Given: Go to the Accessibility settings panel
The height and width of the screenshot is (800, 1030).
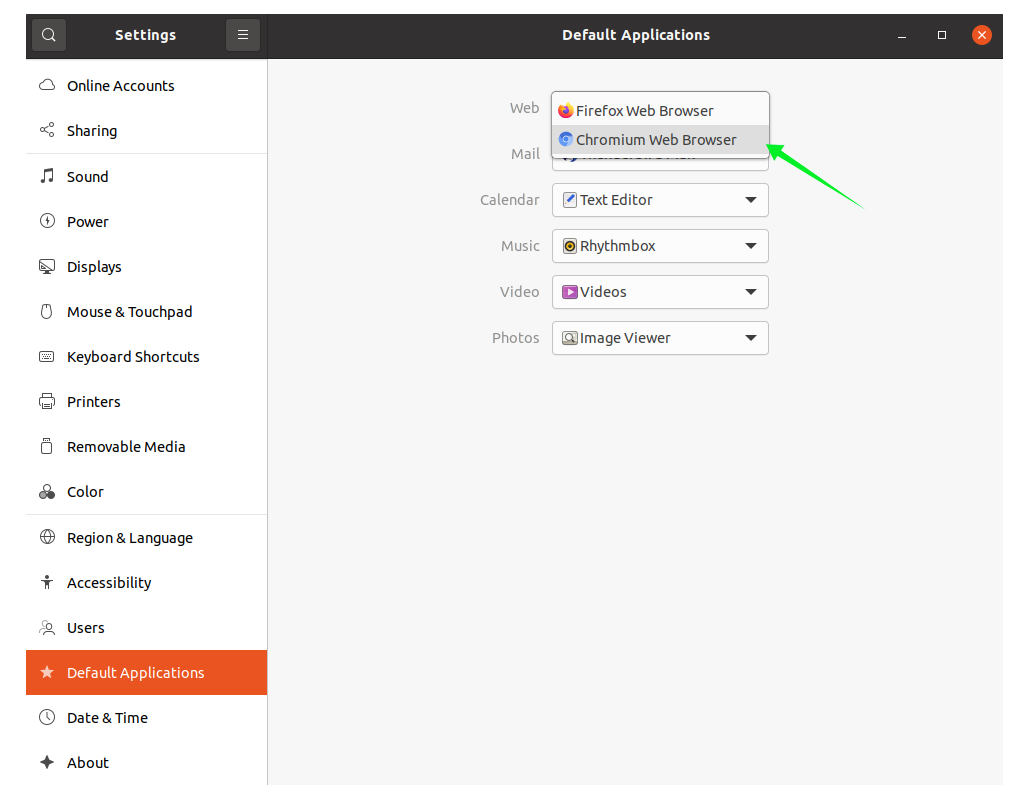Looking at the screenshot, I should point(146,583).
